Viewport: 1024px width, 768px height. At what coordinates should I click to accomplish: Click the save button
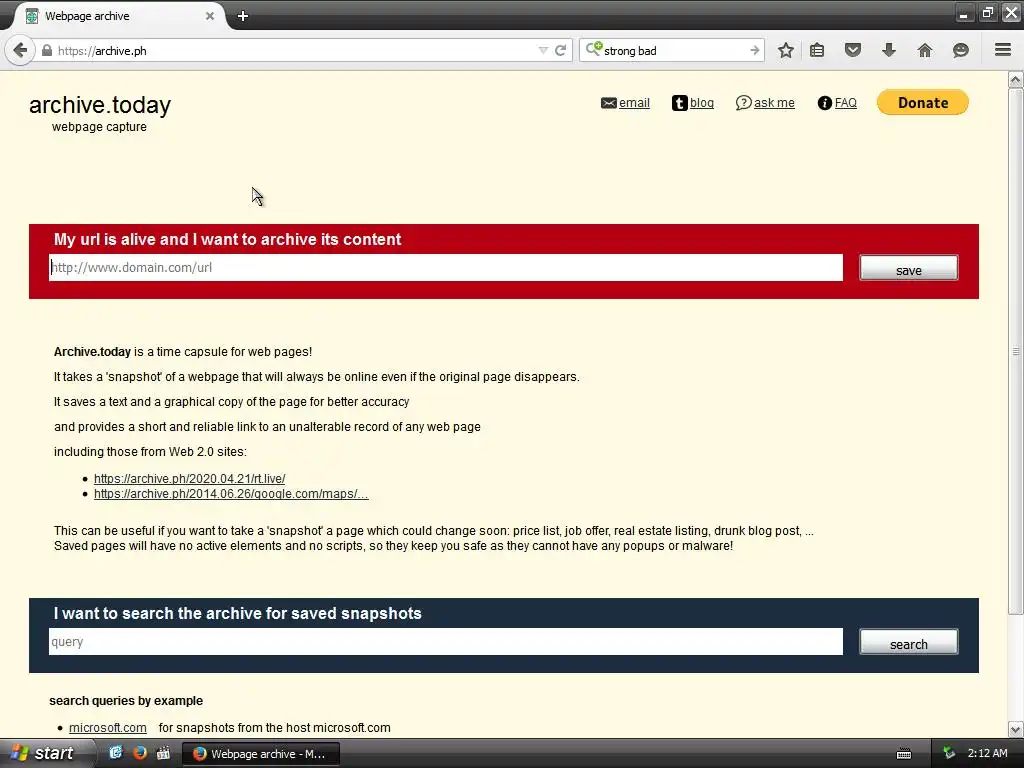pyautogui.click(x=908, y=268)
